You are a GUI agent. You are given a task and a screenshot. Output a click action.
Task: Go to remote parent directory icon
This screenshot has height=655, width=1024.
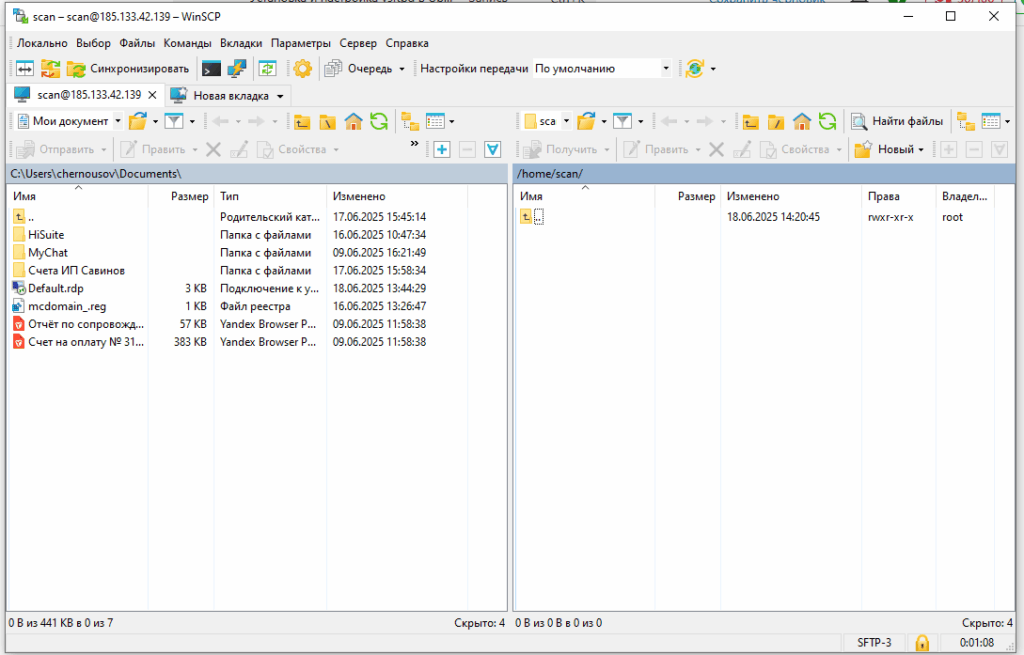[750, 121]
